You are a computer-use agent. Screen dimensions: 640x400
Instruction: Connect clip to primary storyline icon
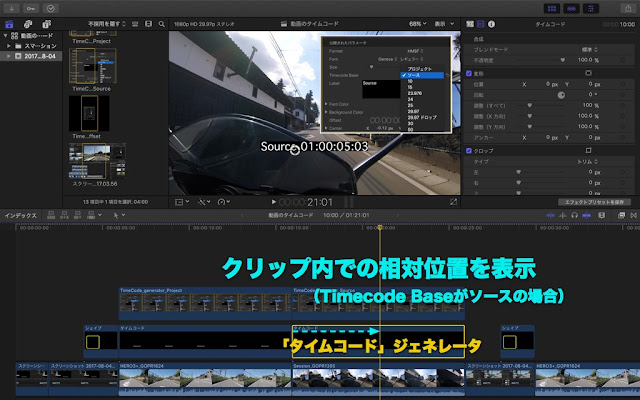pyautogui.click(x=51, y=215)
